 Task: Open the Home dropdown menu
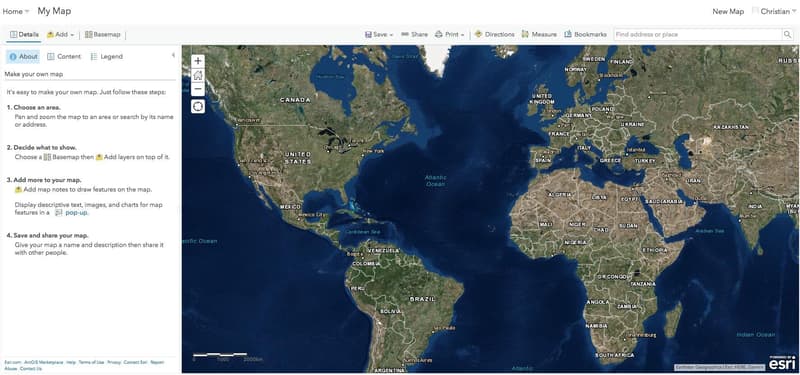[16, 11]
